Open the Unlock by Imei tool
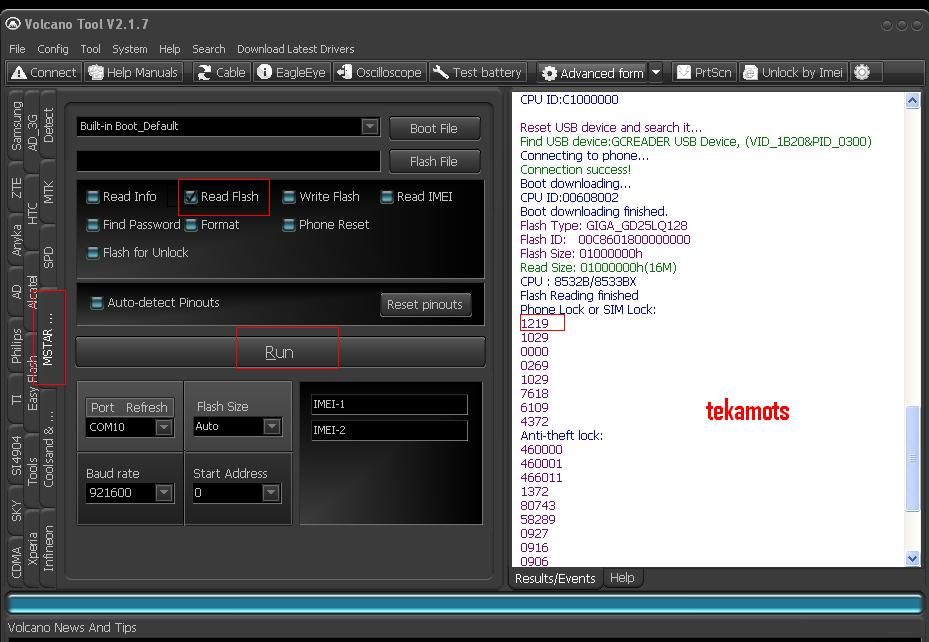This screenshot has width=929, height=642. point(793,72)
